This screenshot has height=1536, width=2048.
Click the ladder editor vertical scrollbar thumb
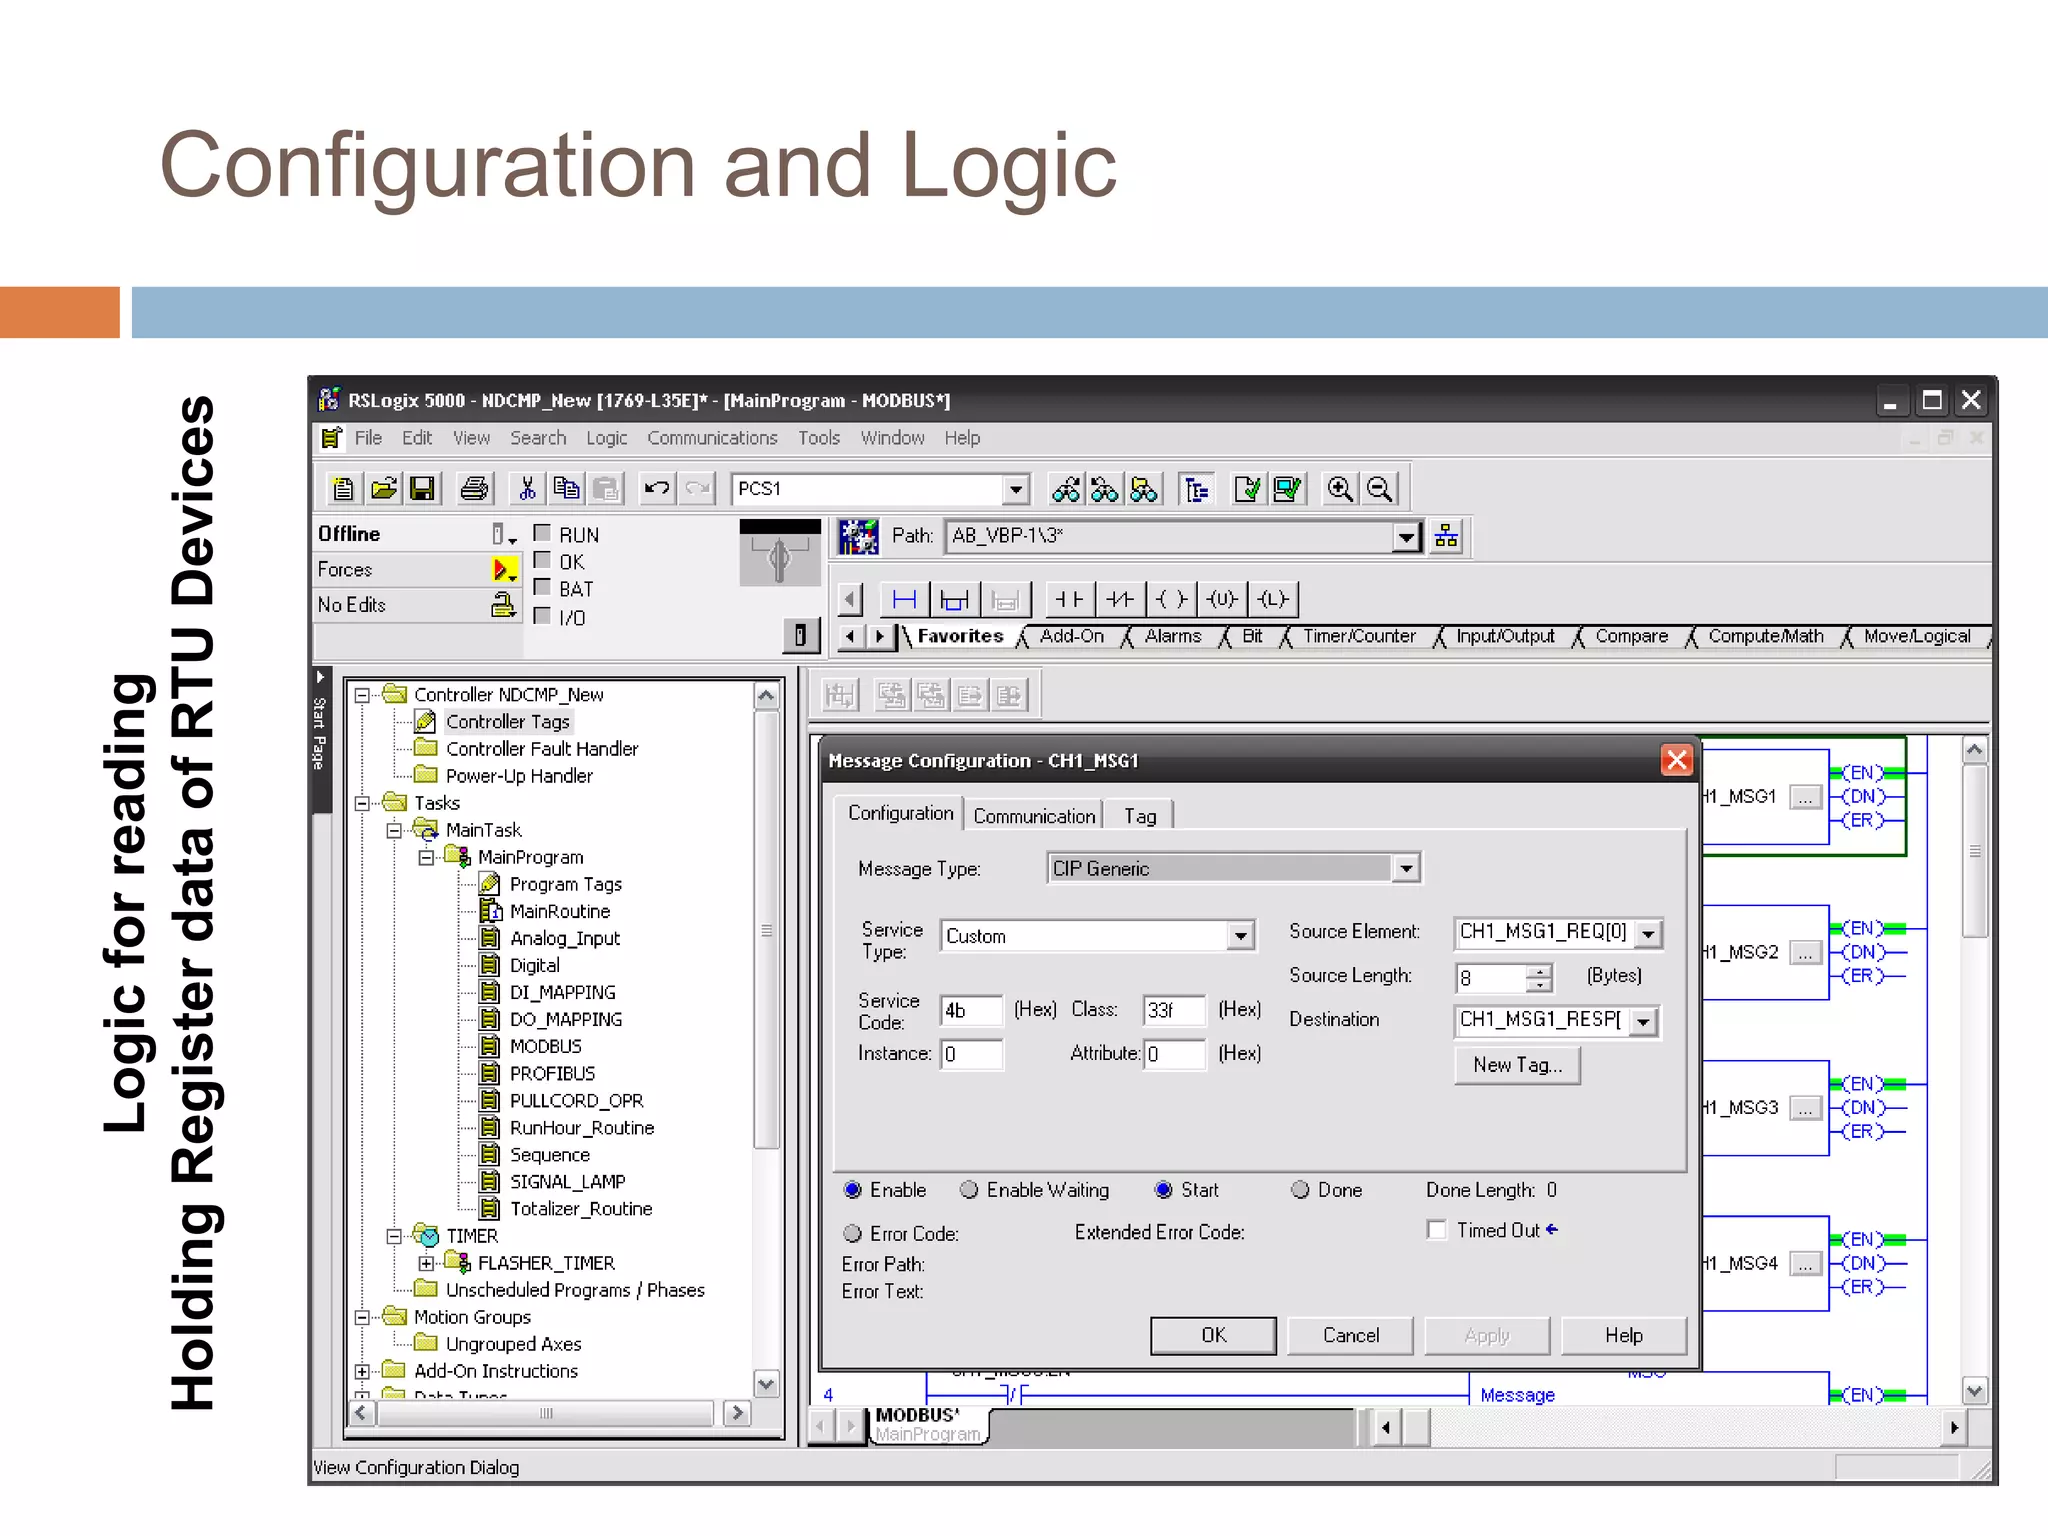1974,852
